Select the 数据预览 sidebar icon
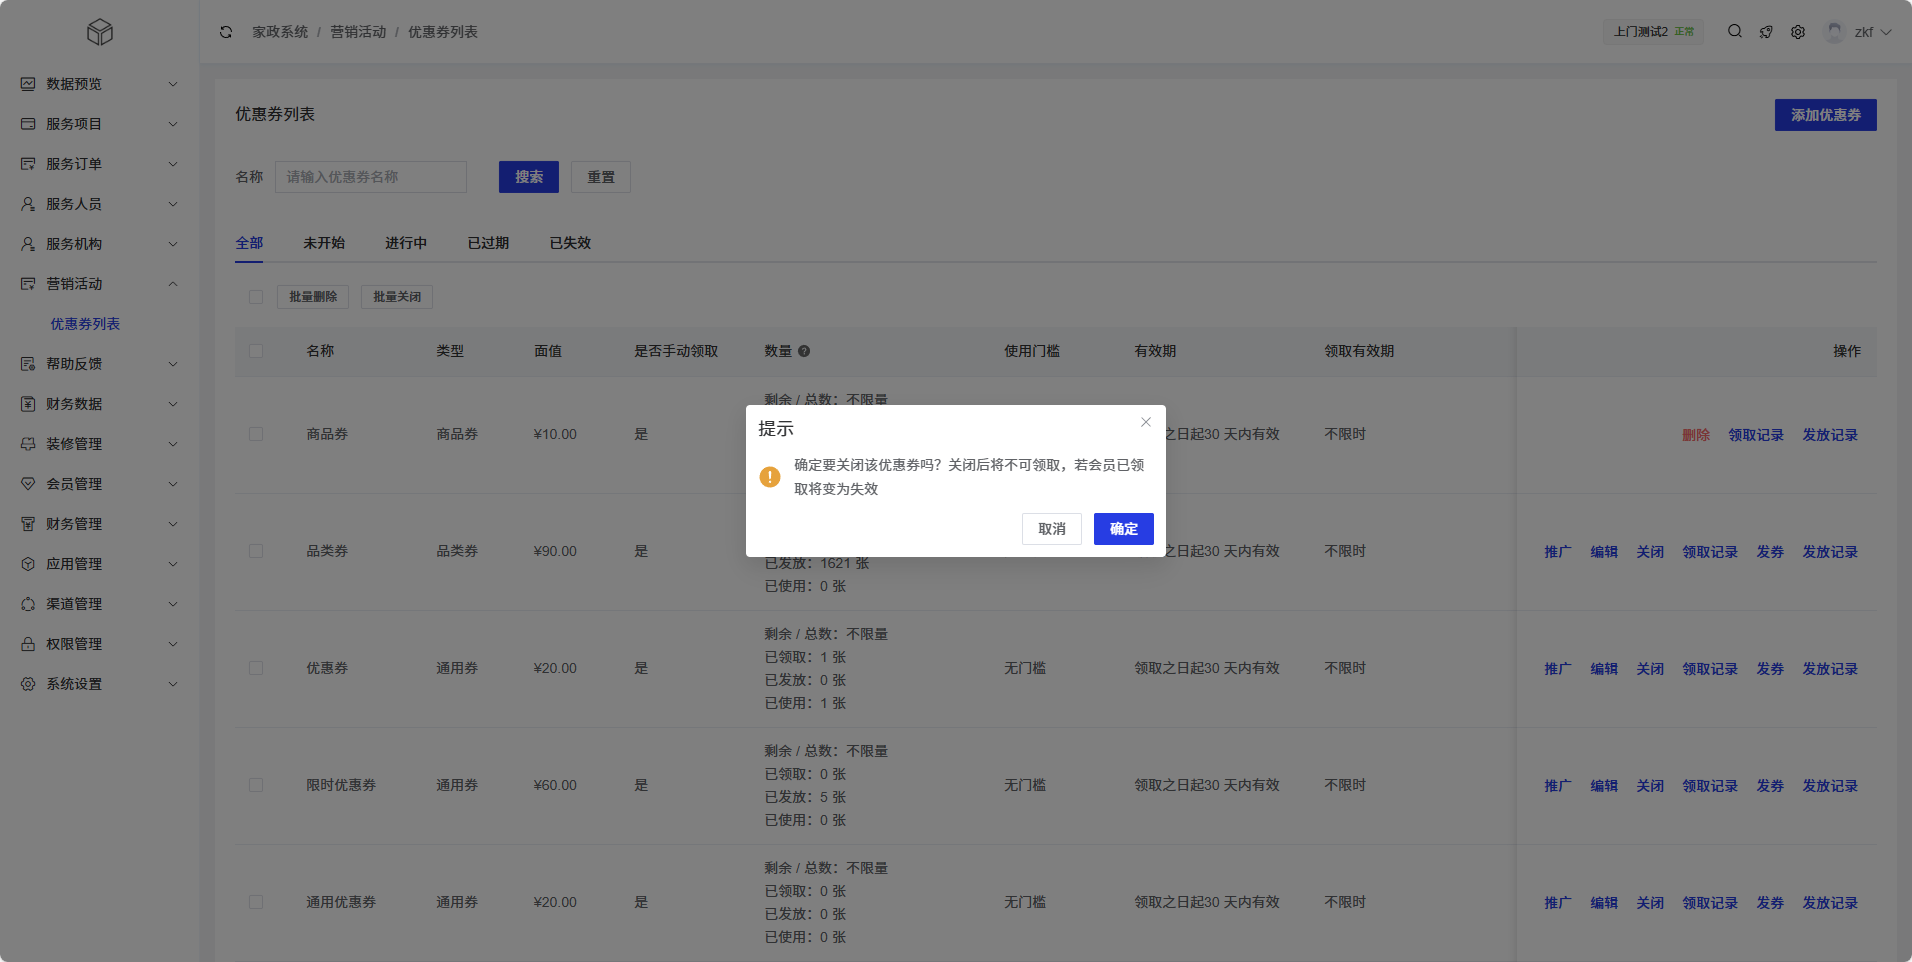 point(27,83)
